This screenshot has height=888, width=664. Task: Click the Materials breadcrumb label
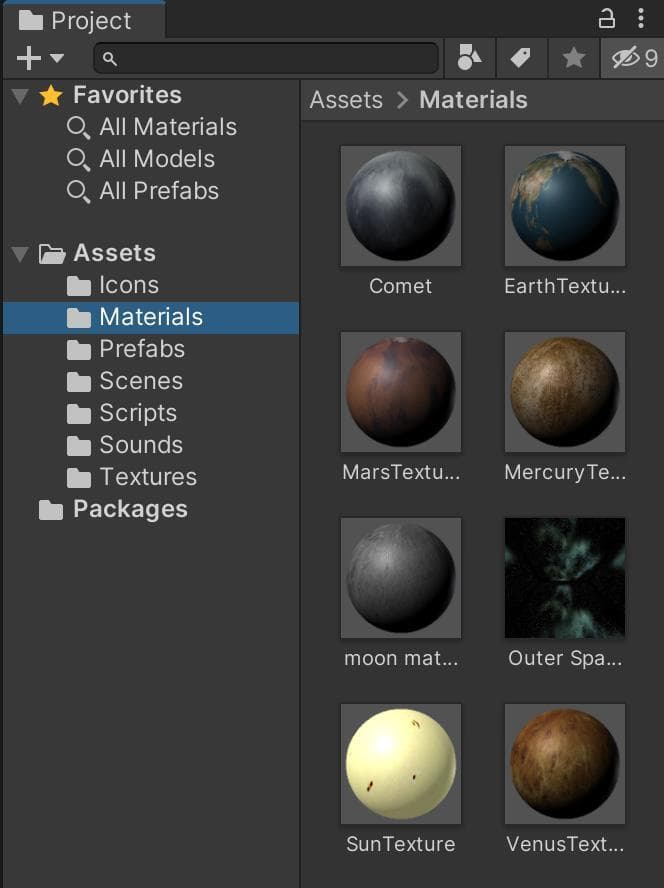(x=473, y=100)
